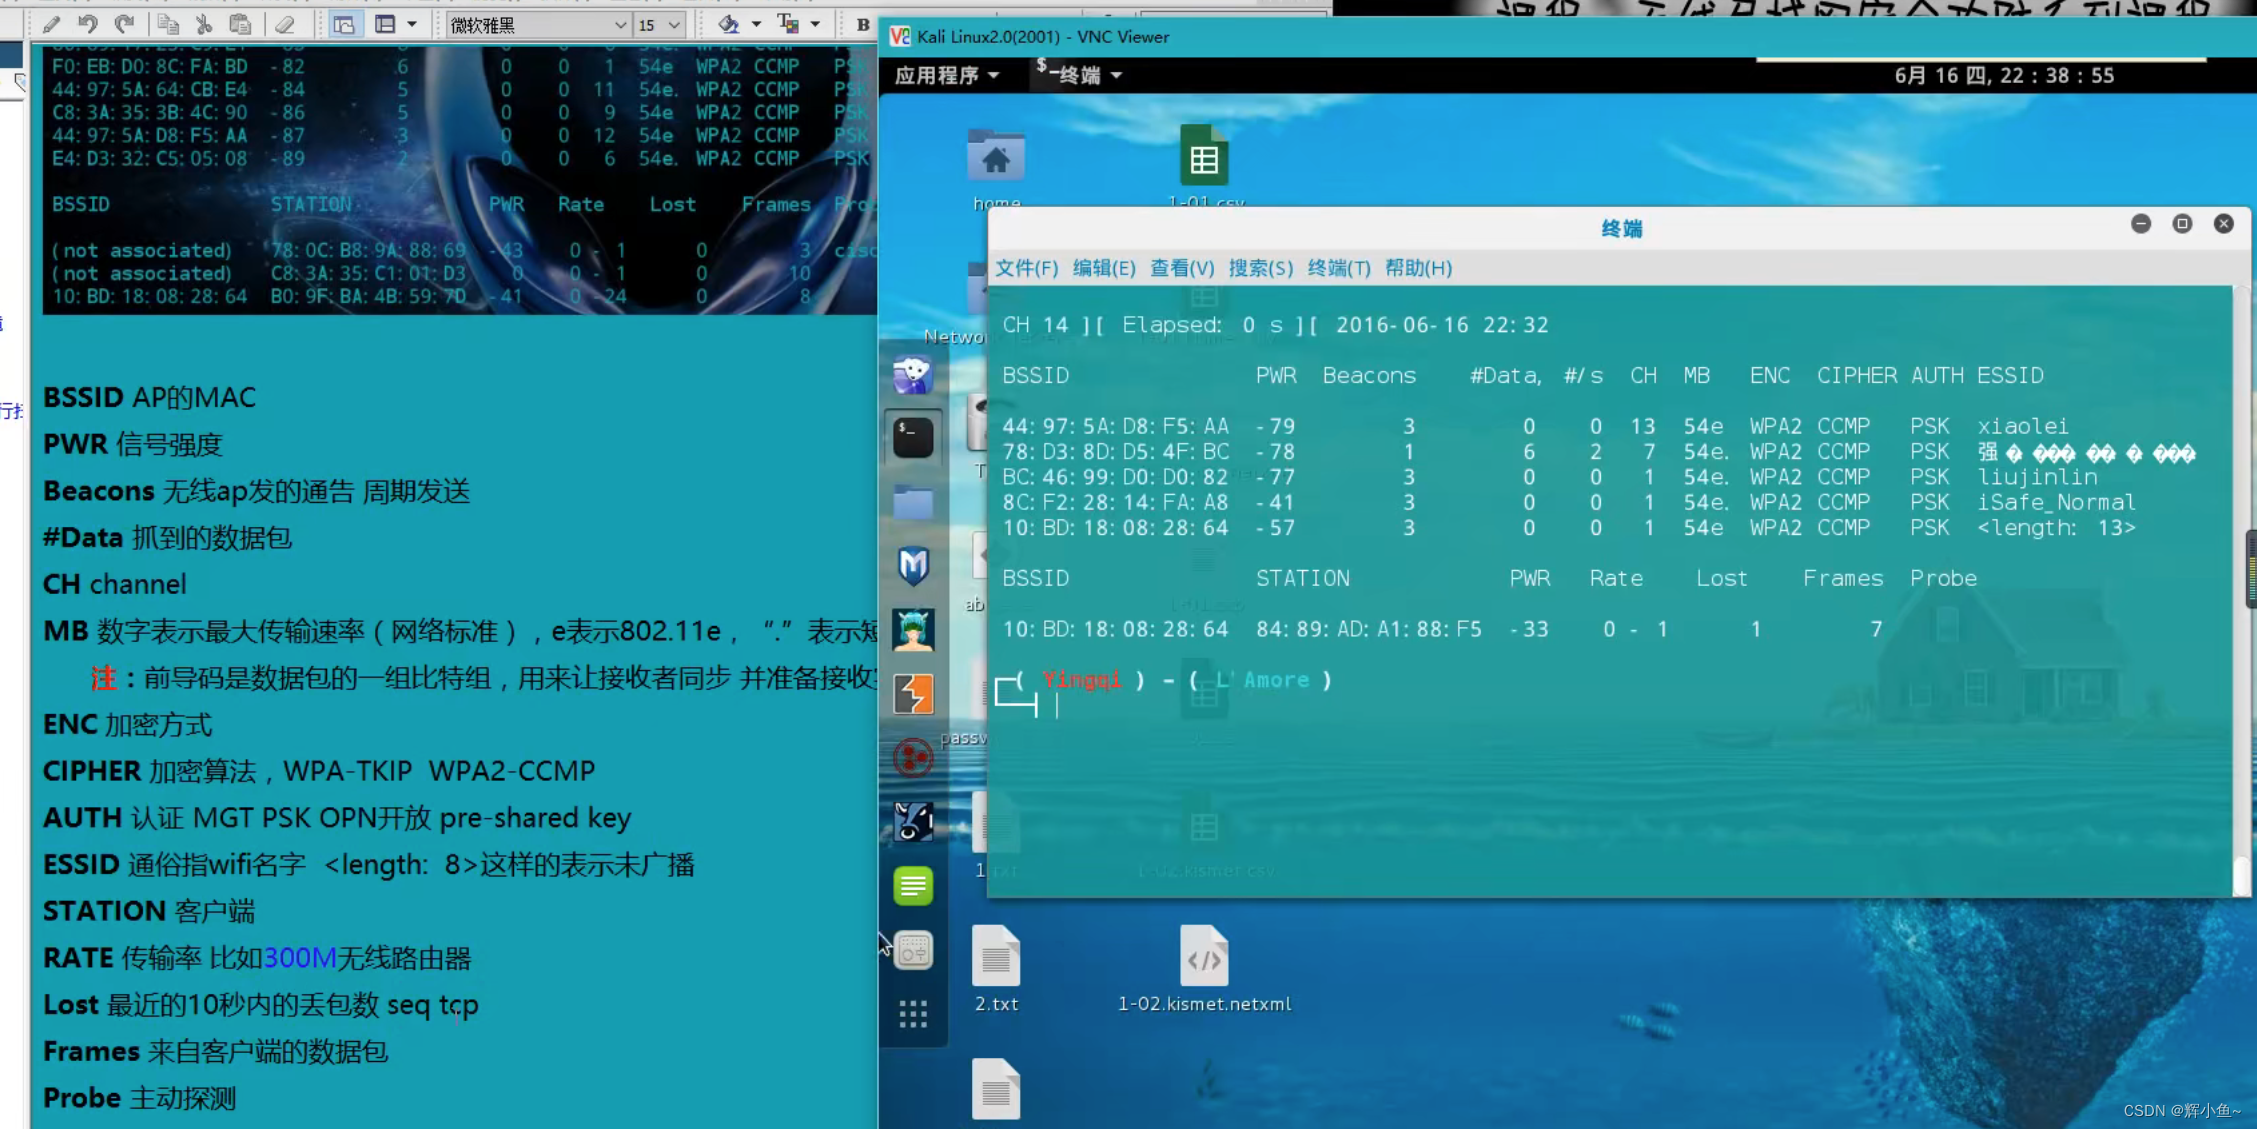Screen dimensions: 2257x1129
Task: Open the 2.txt file on desktop
Action: 996,969
